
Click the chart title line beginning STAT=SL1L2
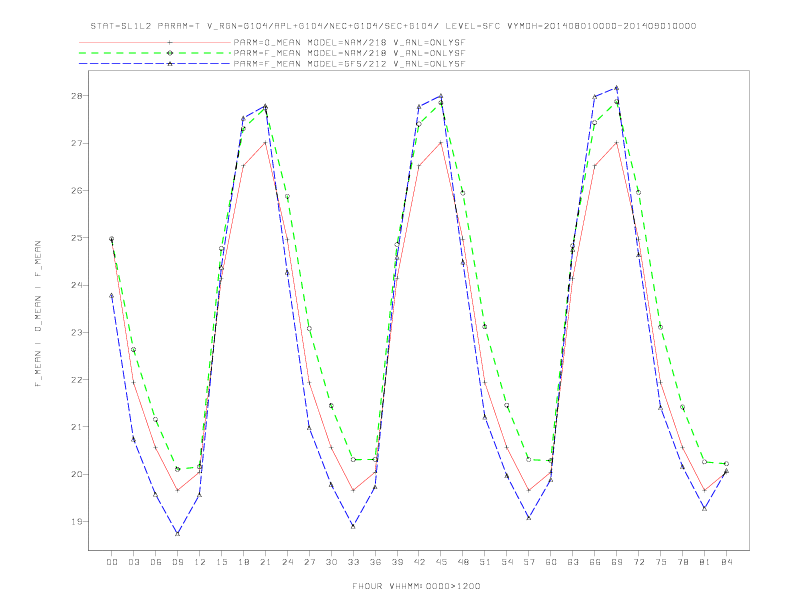click(x=393, y=26)
